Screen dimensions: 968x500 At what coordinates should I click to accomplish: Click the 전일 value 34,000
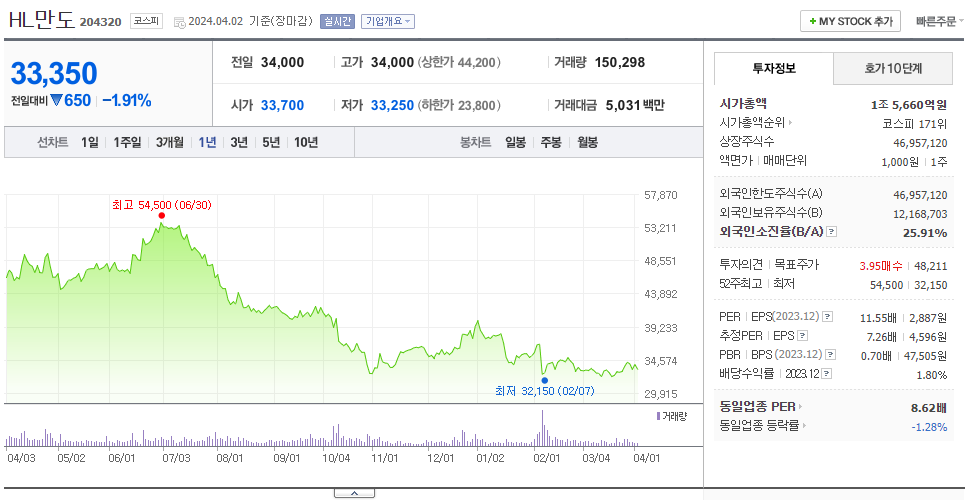(x=282, y=62)
